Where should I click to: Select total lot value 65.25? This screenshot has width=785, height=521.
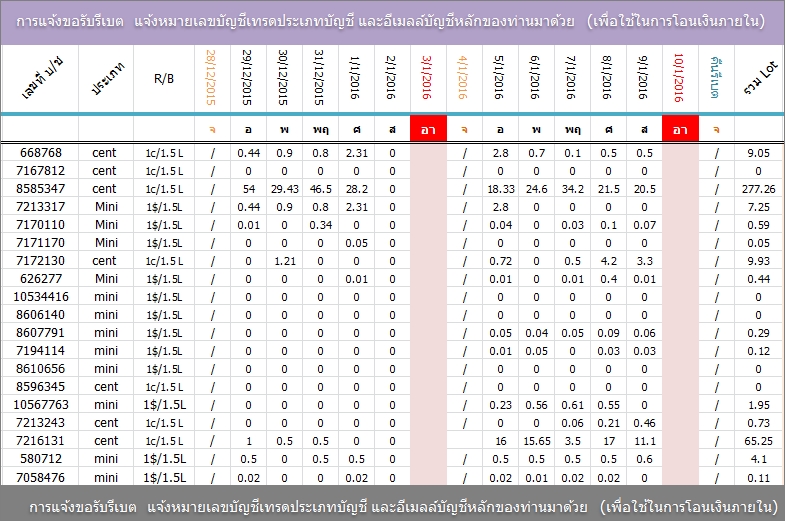(758, 441)
